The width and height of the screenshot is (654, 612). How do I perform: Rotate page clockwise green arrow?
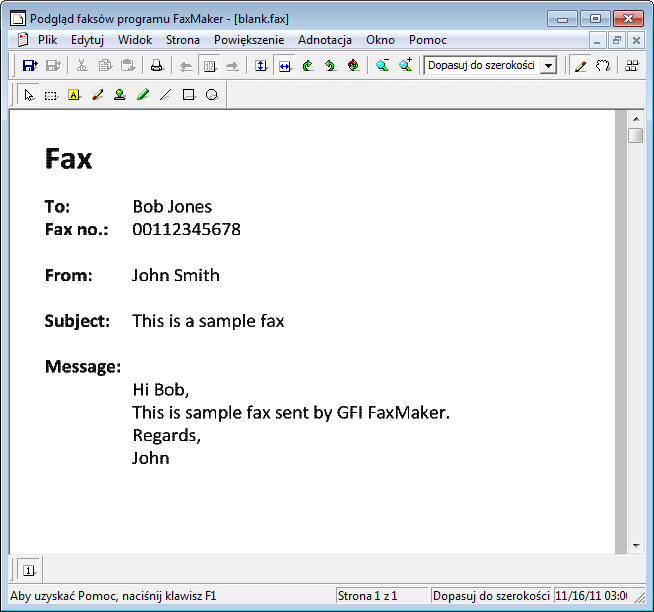(x=307, y=65)
